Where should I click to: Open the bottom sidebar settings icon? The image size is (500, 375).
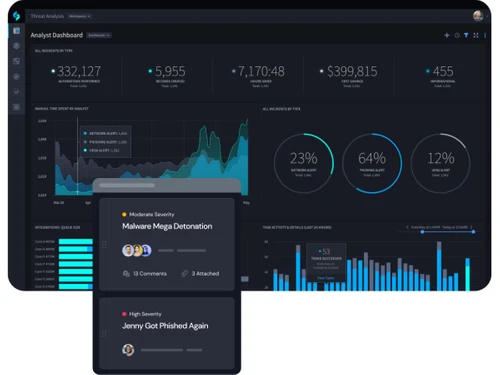pos(16,107)
